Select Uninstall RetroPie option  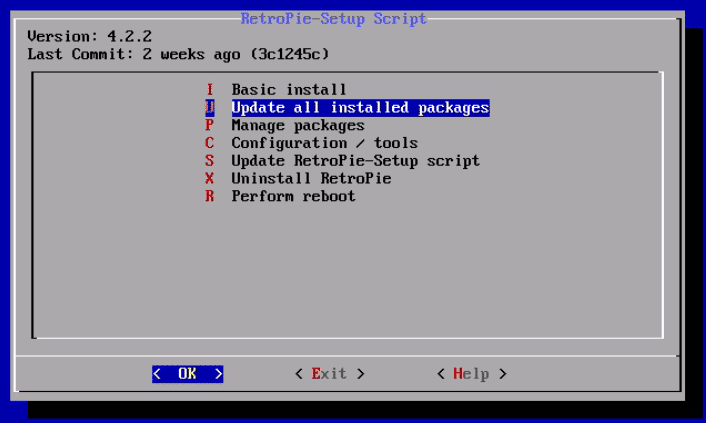point(298,178)
